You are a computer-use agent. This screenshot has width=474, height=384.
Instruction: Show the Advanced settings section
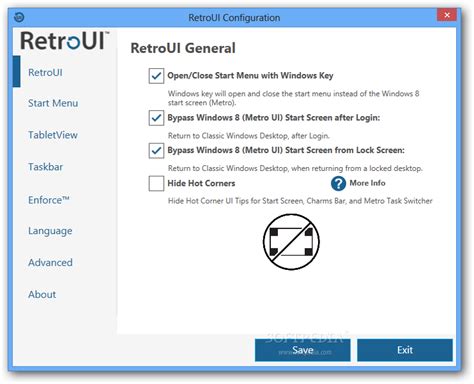[x=50, y=263]
